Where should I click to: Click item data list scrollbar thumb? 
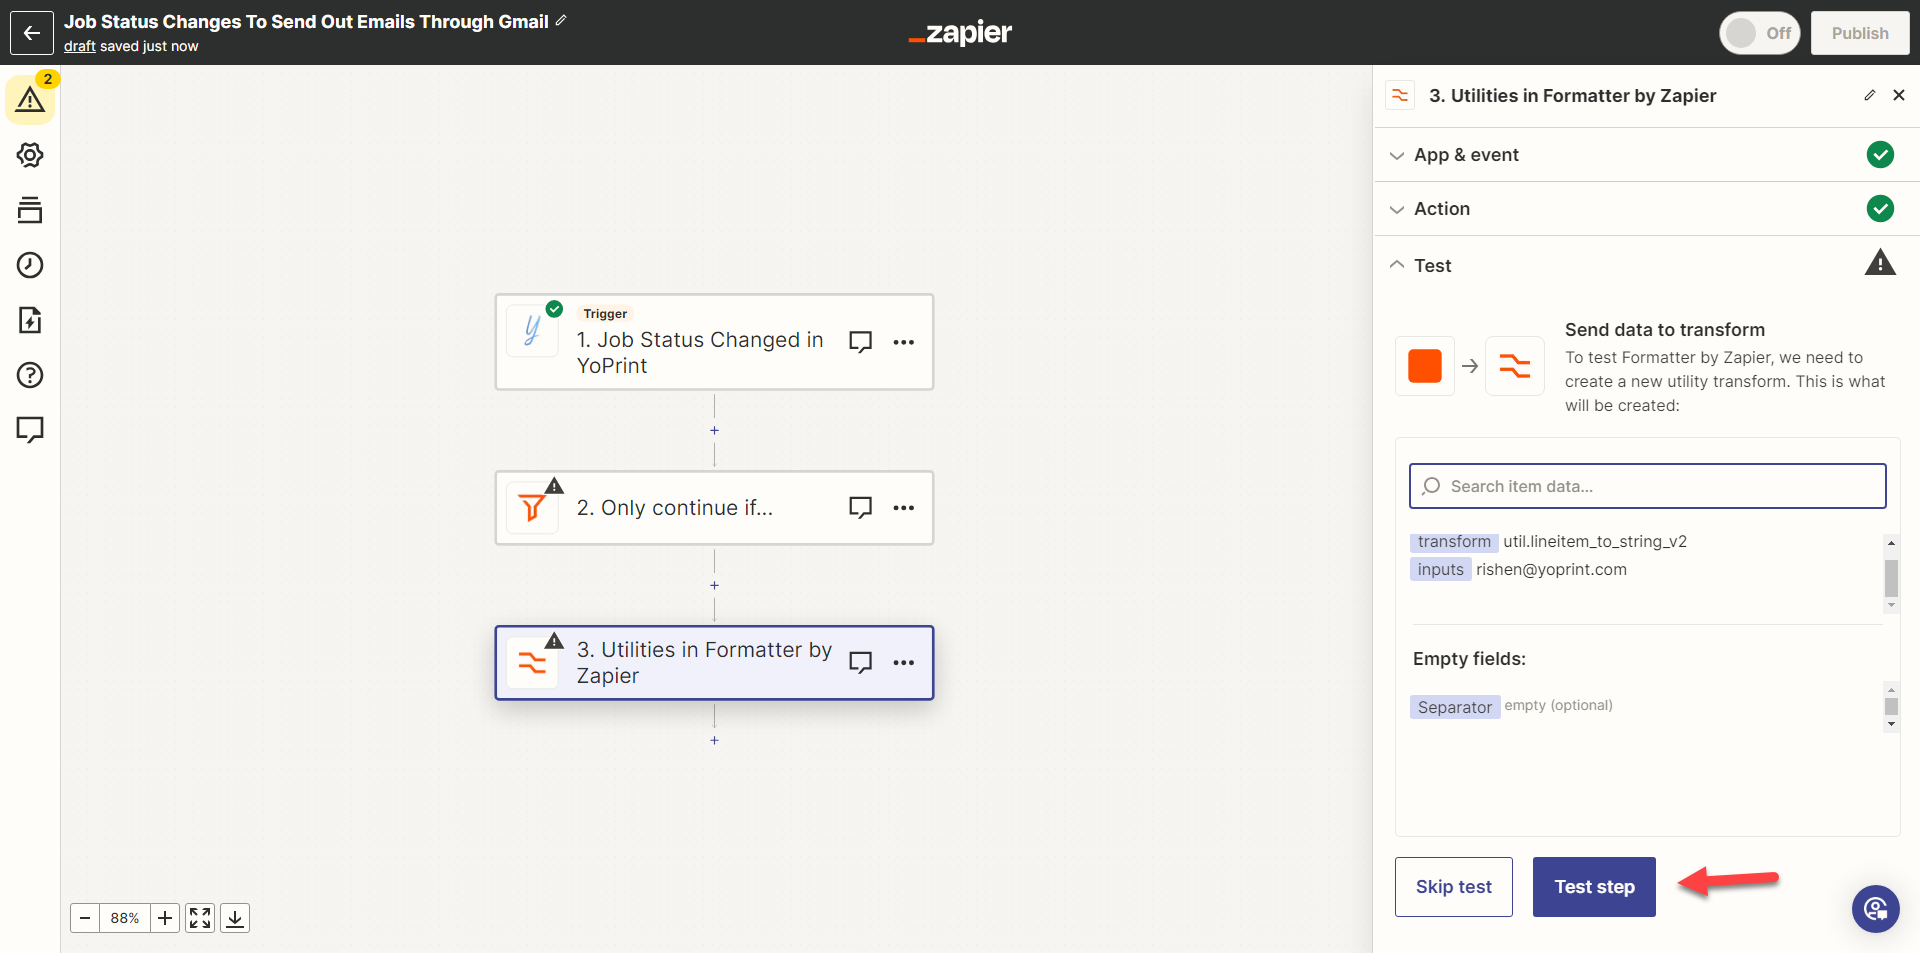(x=1891, y=578)
